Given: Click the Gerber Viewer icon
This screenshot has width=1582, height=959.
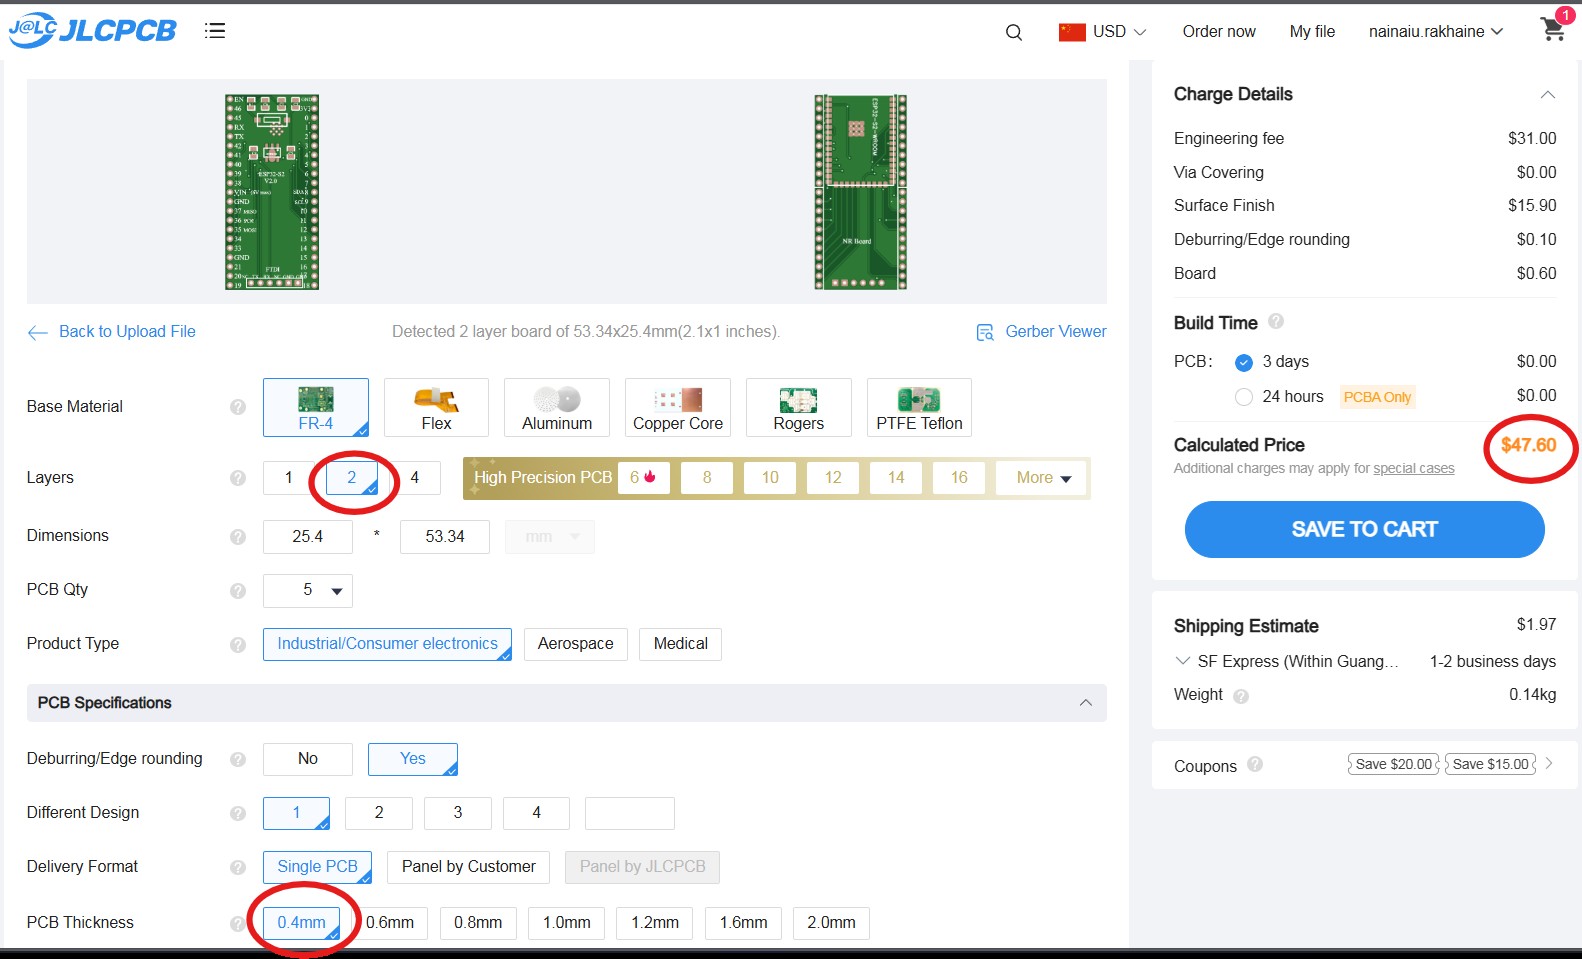Looking at the screenshot, I should click(x=985, y=332).
